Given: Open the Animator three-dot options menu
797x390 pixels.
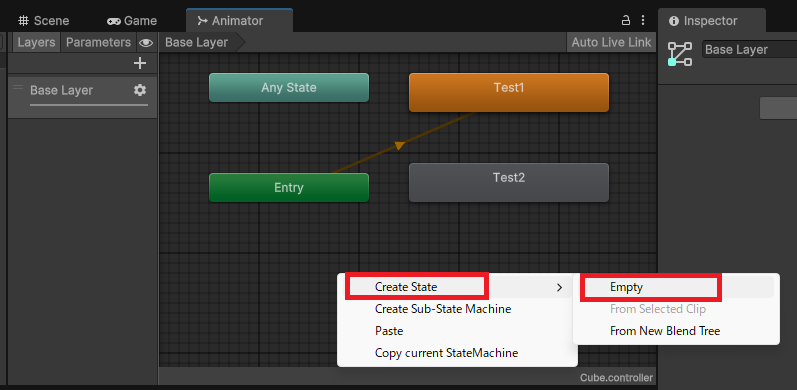Looking at the screenshot, I should point(643,20).
